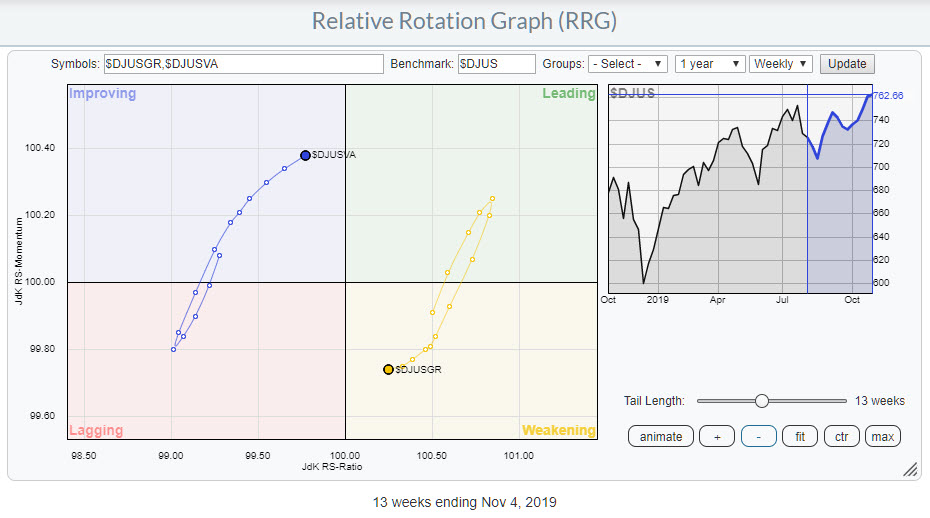This screenshot has width=930, height=518.
Task: Click the zoom in plus button
Action: pyautogui.click(x=717, y=437)
